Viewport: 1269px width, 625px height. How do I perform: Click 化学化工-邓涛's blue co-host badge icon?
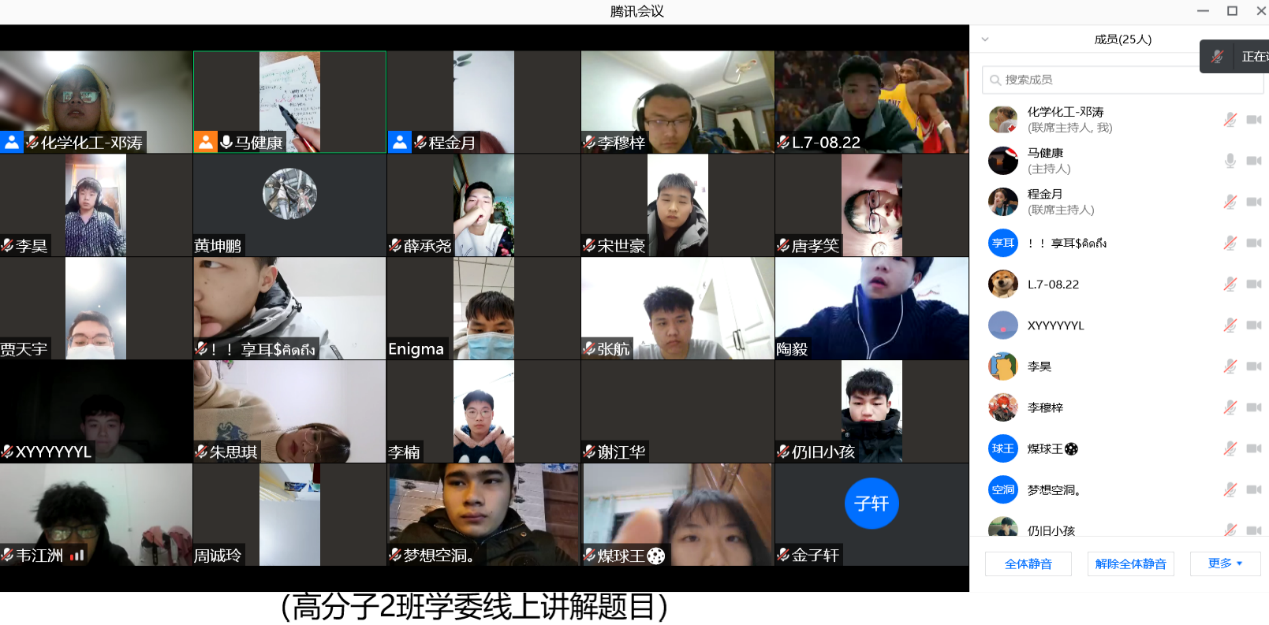point(11,142)
